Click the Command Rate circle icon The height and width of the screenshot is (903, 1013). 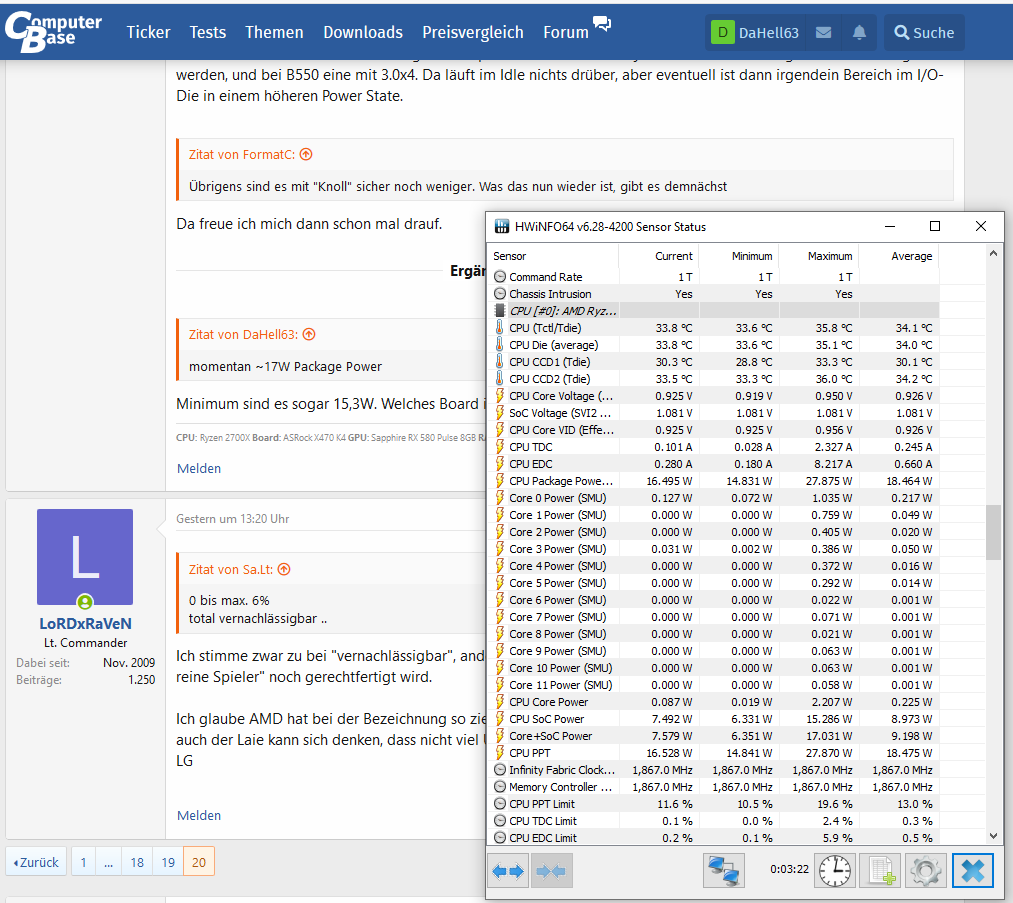click(500, 276)
